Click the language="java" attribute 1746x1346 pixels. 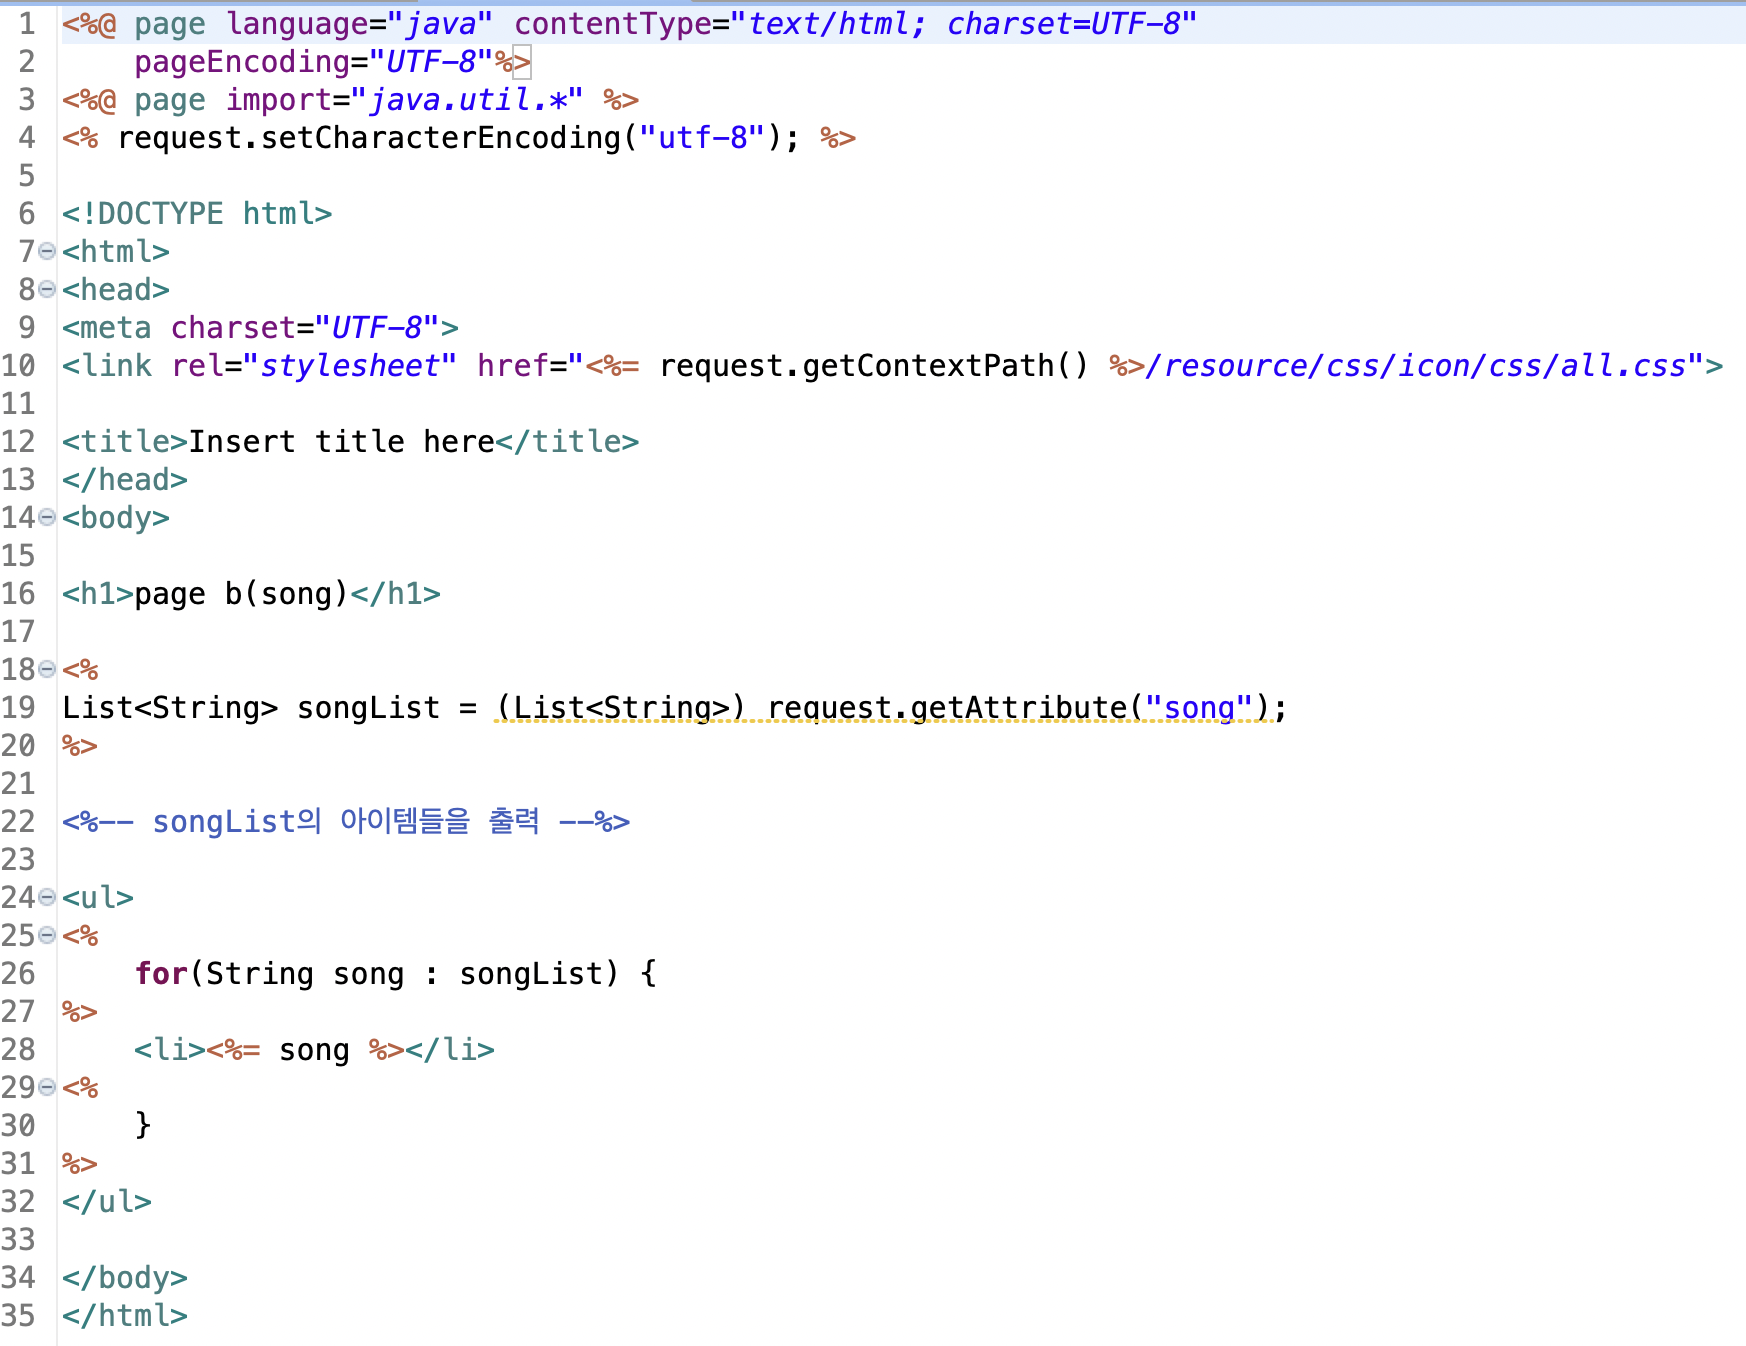click(x=359, y=24)
